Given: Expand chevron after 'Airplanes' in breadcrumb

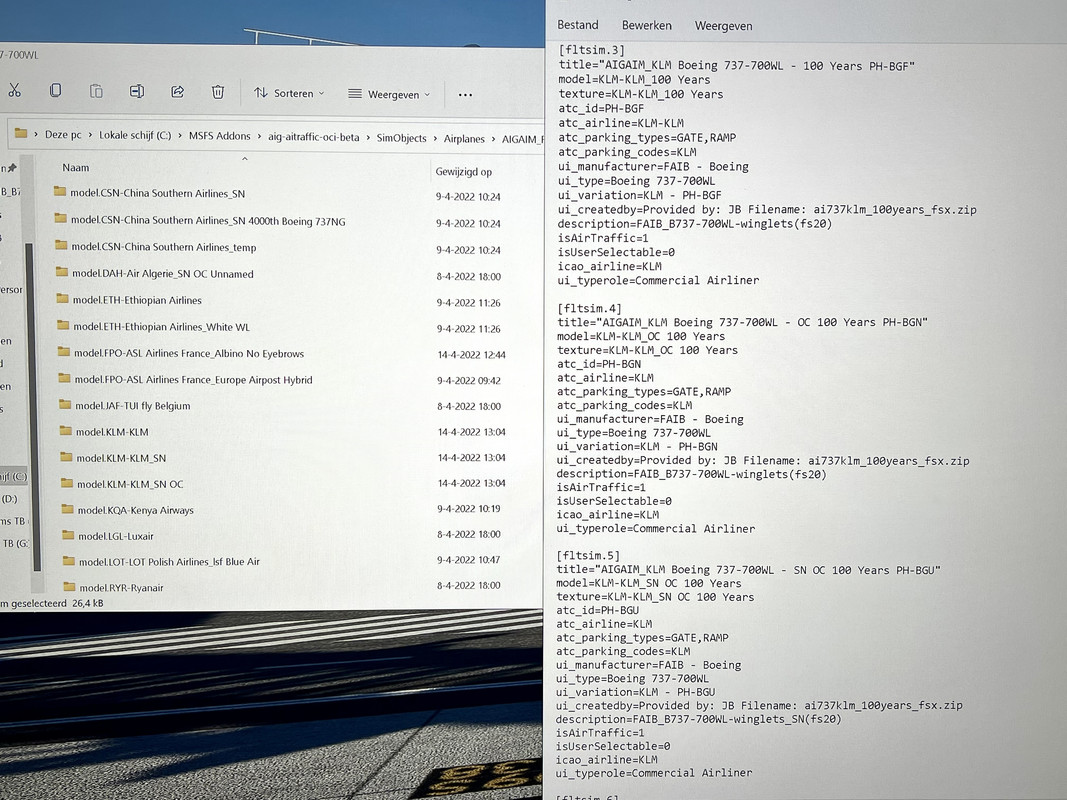Looking at the screenshot, I should pos(493,139).
